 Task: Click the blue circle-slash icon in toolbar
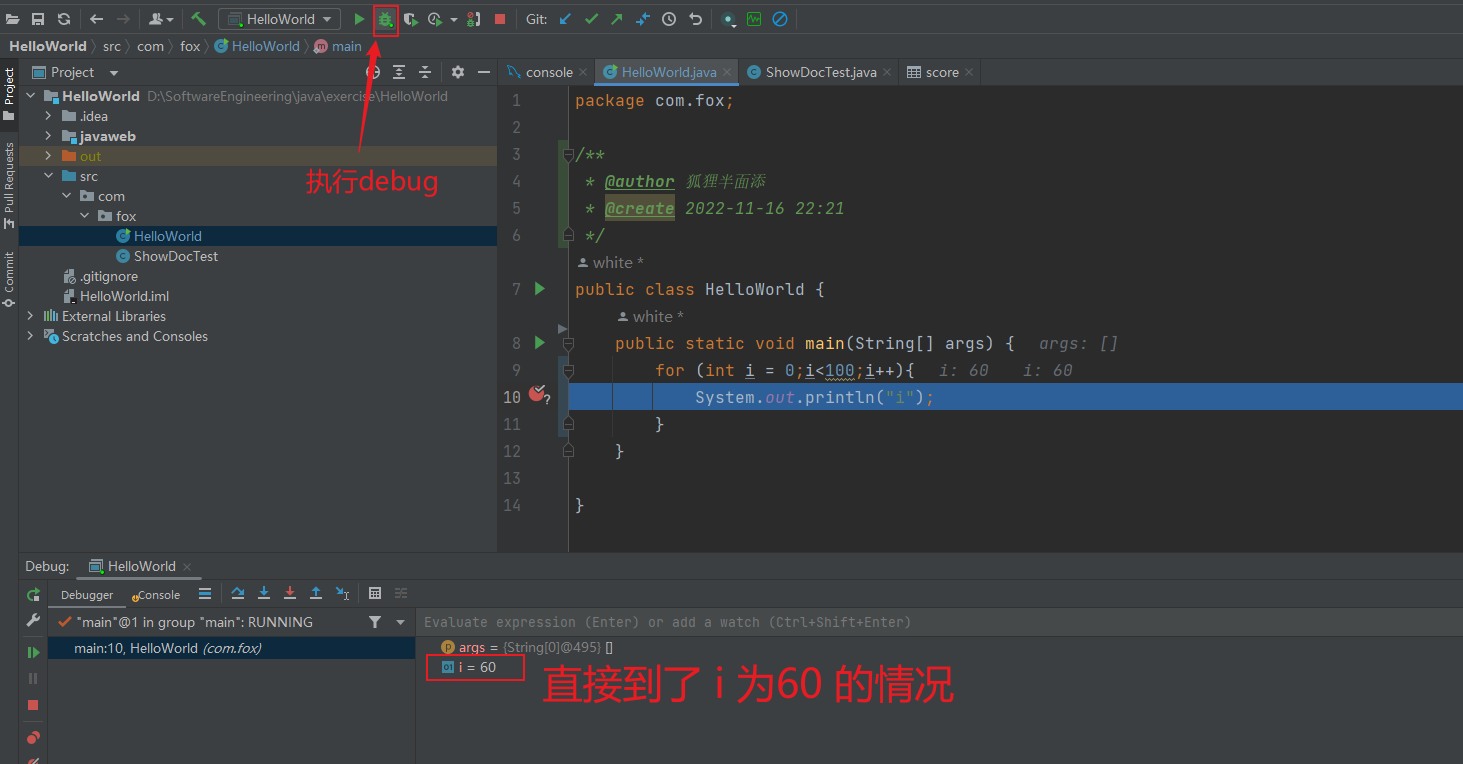(780, 19)
